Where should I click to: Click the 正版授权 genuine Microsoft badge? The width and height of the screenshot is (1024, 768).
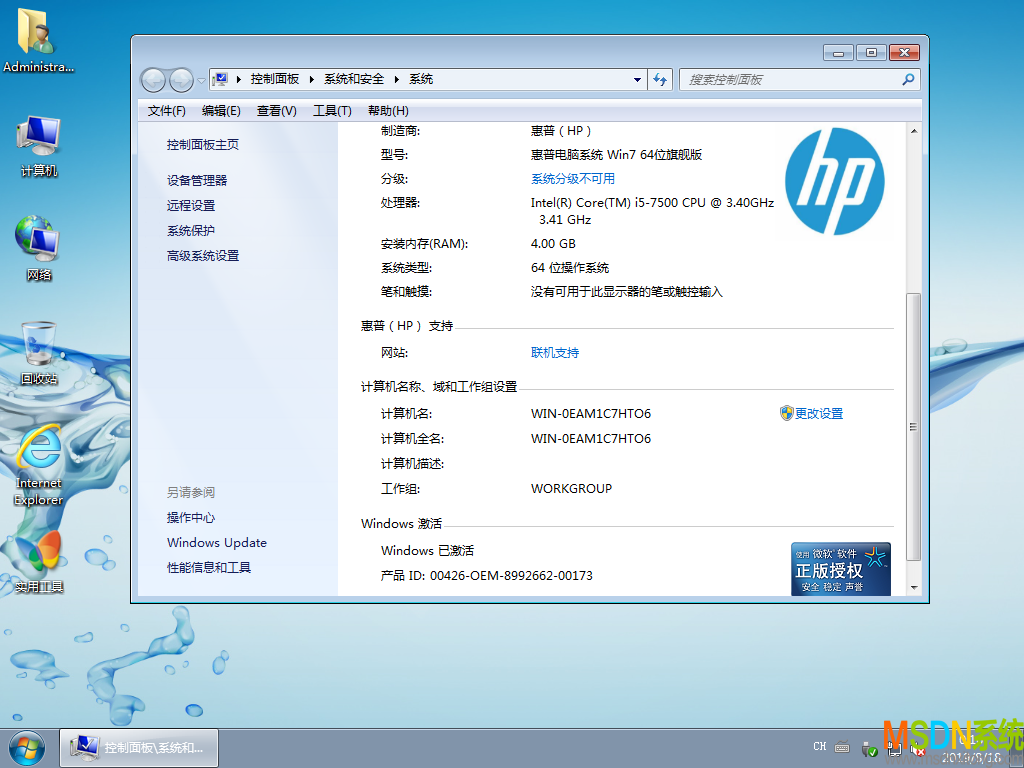pos(840,568)
